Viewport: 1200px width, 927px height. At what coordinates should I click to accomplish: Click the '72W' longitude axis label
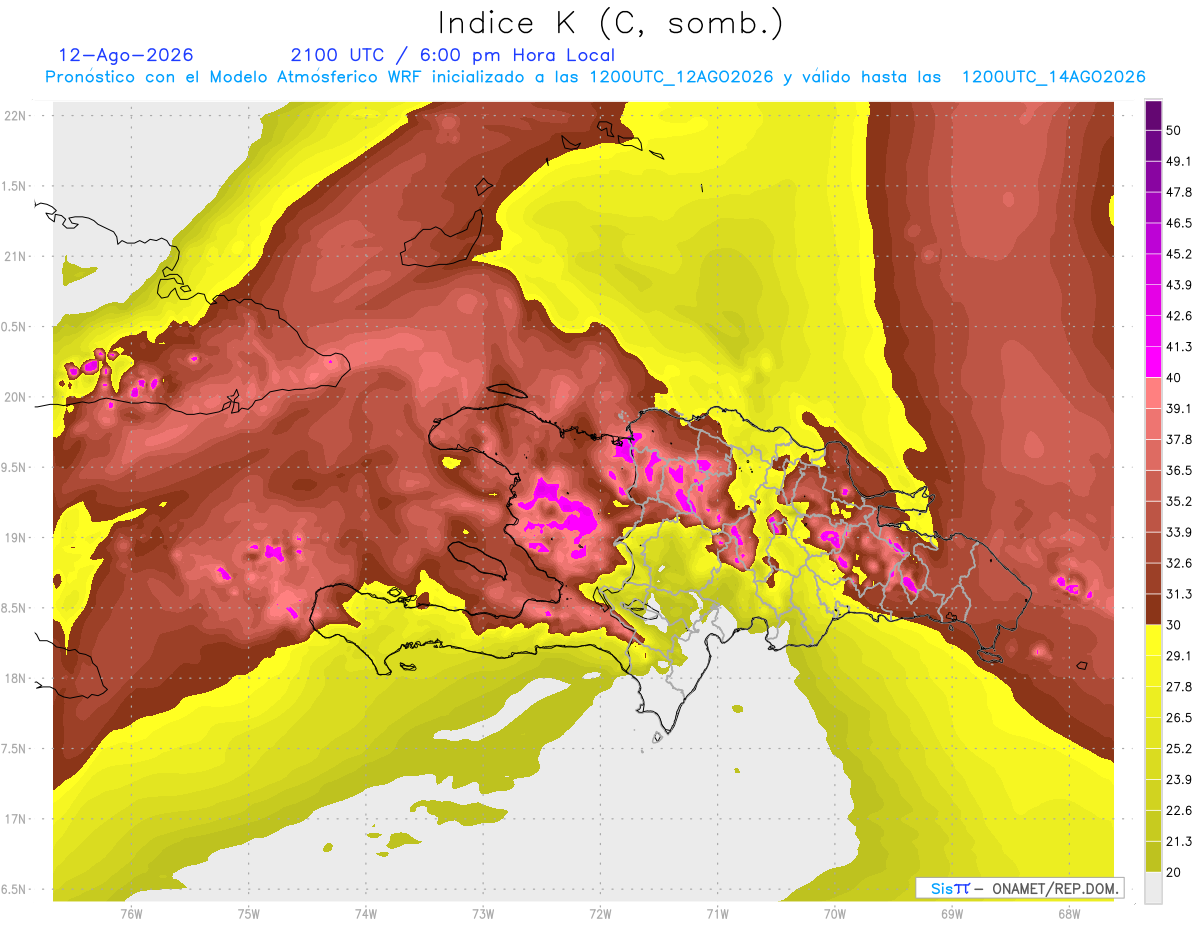coord(600,913)
